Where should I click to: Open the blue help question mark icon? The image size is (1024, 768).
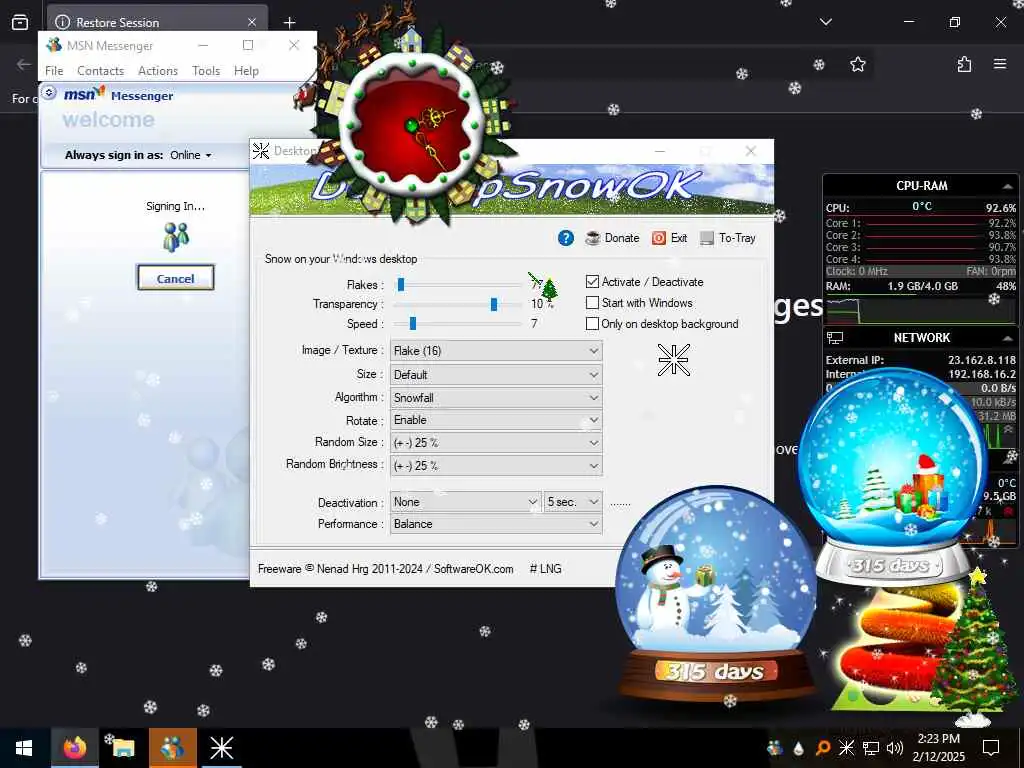click(566, 238)
